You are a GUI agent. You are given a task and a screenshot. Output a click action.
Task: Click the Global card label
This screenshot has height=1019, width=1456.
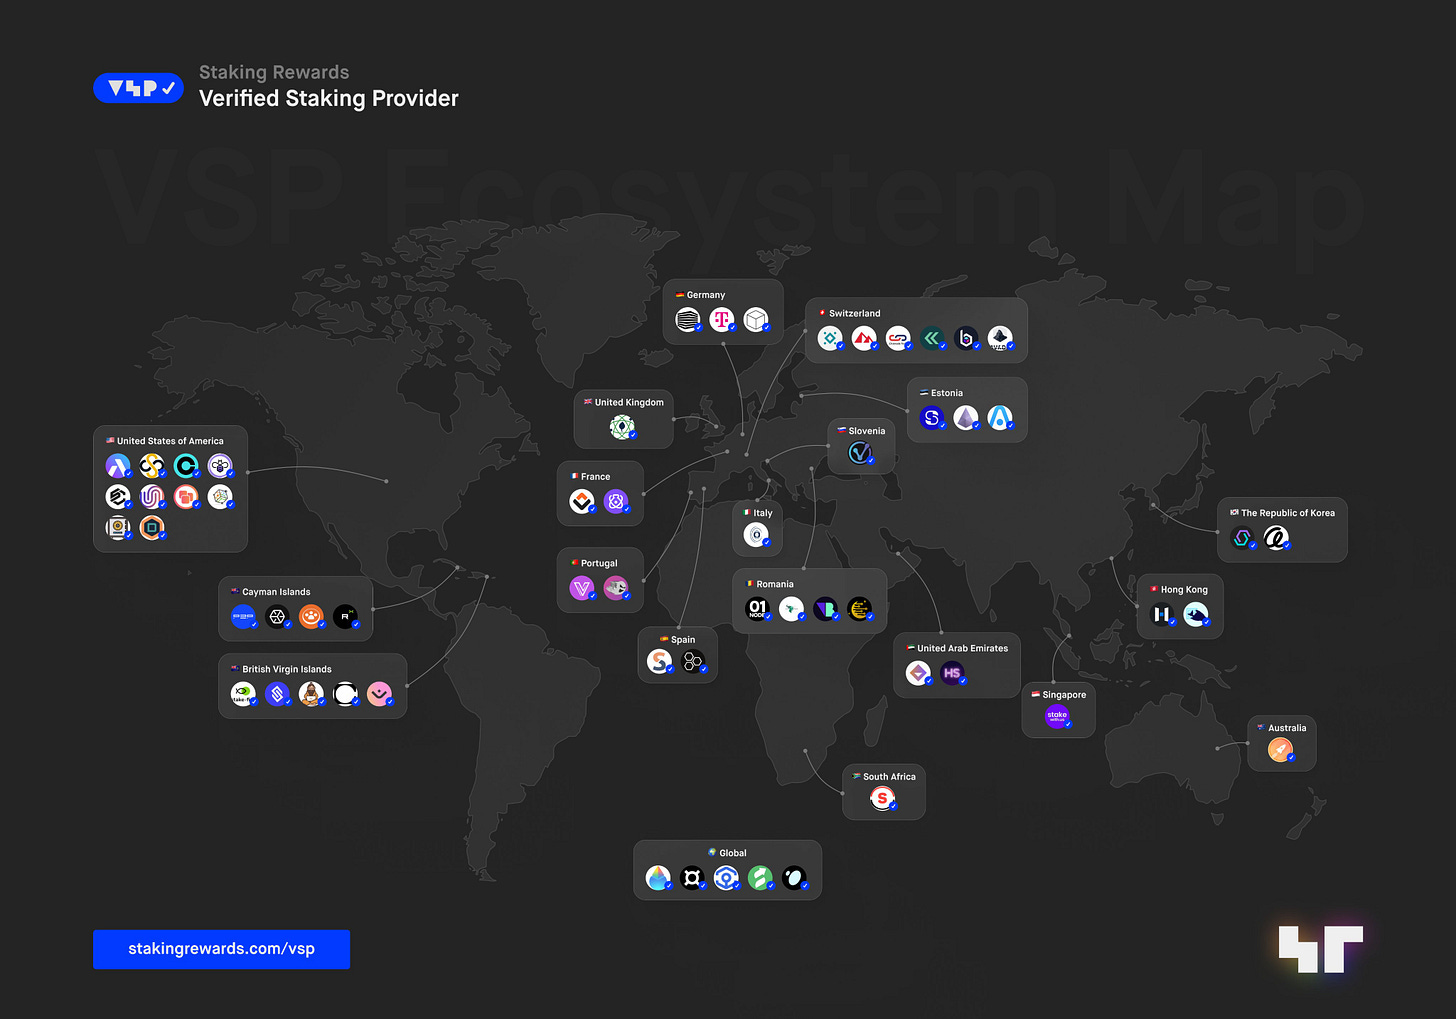(733, 853)
